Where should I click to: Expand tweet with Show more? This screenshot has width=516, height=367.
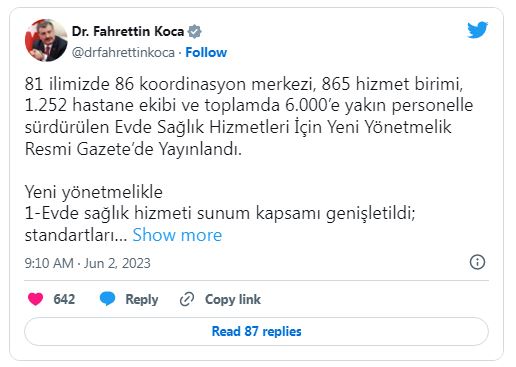[177, 235]
